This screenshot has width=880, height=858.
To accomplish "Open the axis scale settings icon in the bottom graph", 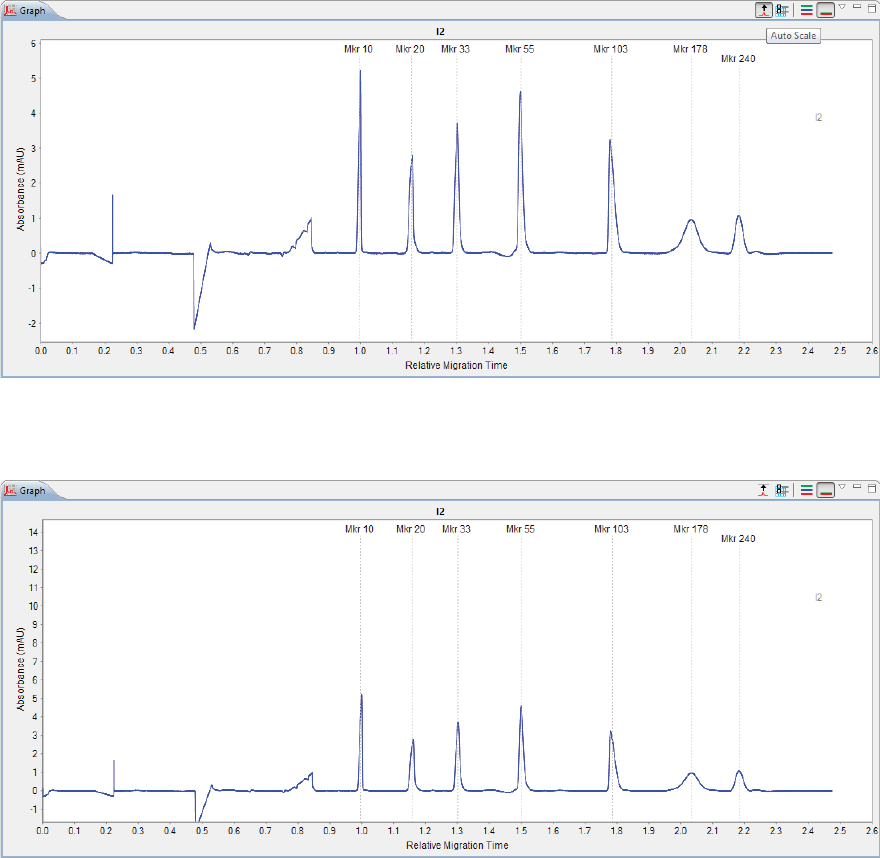I will click(x=782, y=490).
